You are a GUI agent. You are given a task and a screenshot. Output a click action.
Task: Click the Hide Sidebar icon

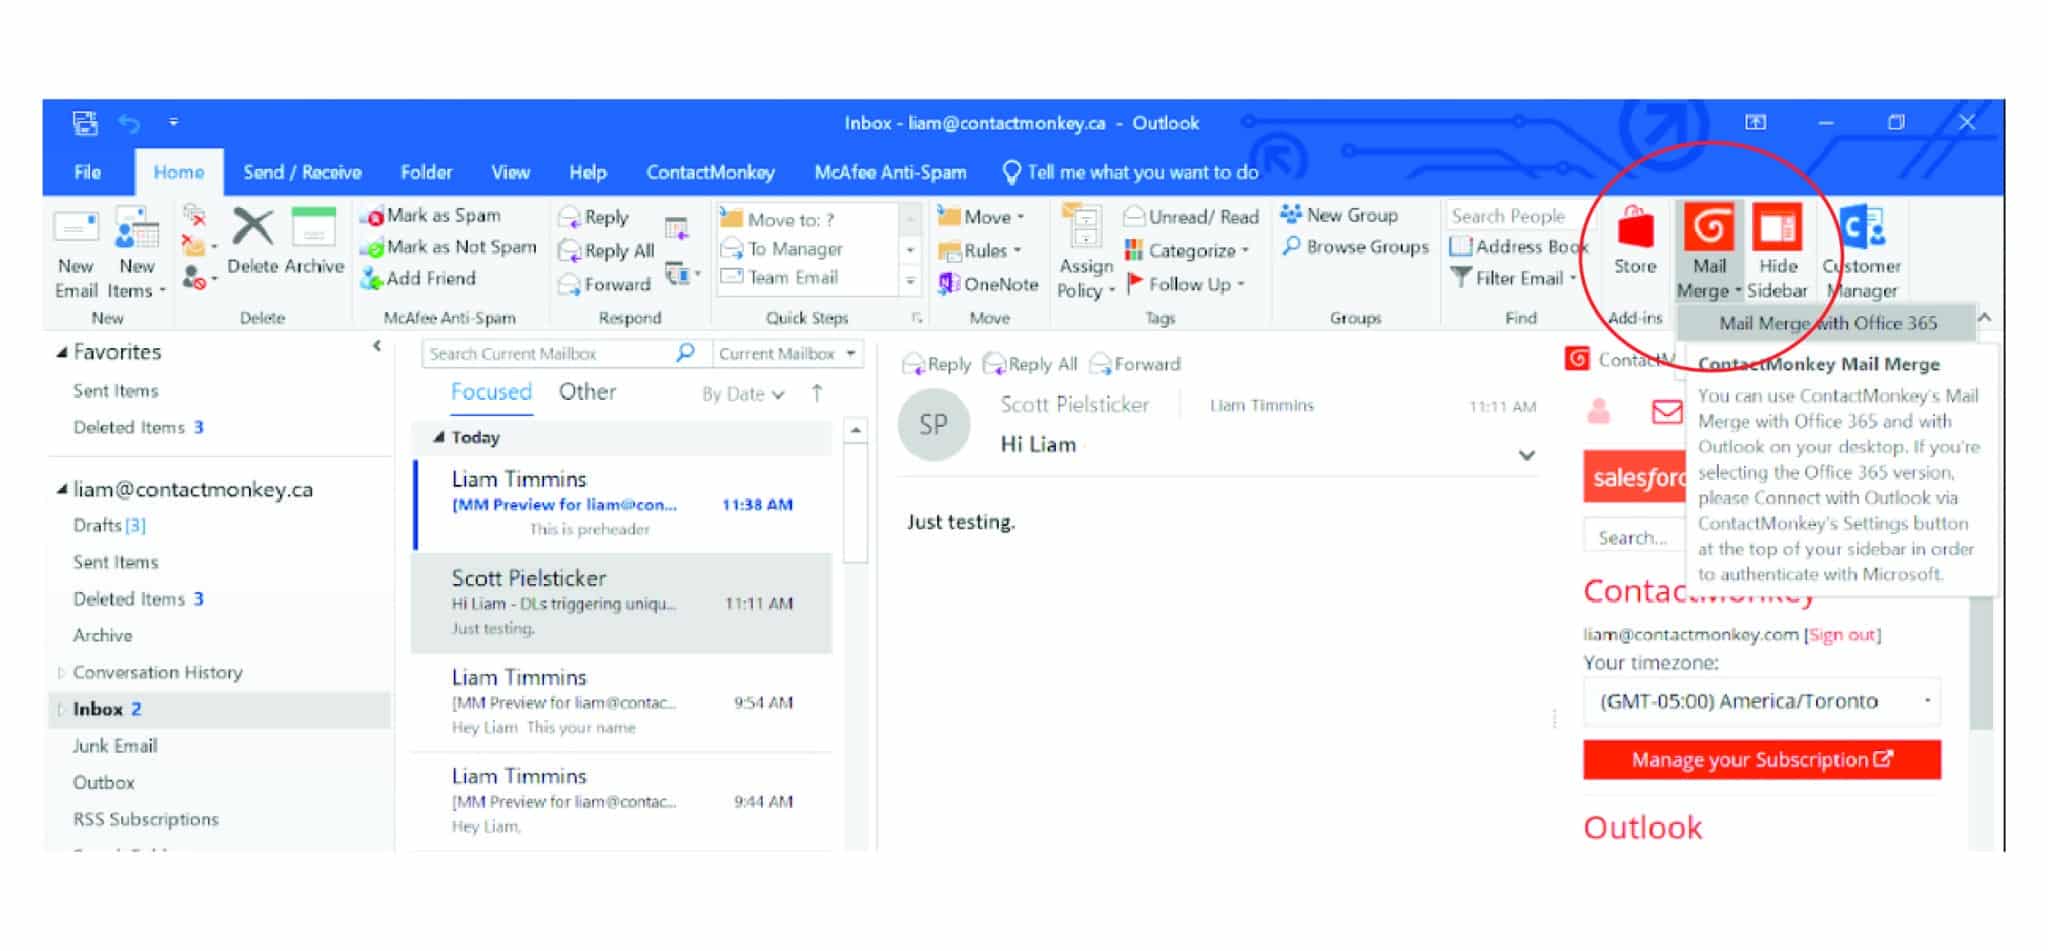(x=1777, y=227)
